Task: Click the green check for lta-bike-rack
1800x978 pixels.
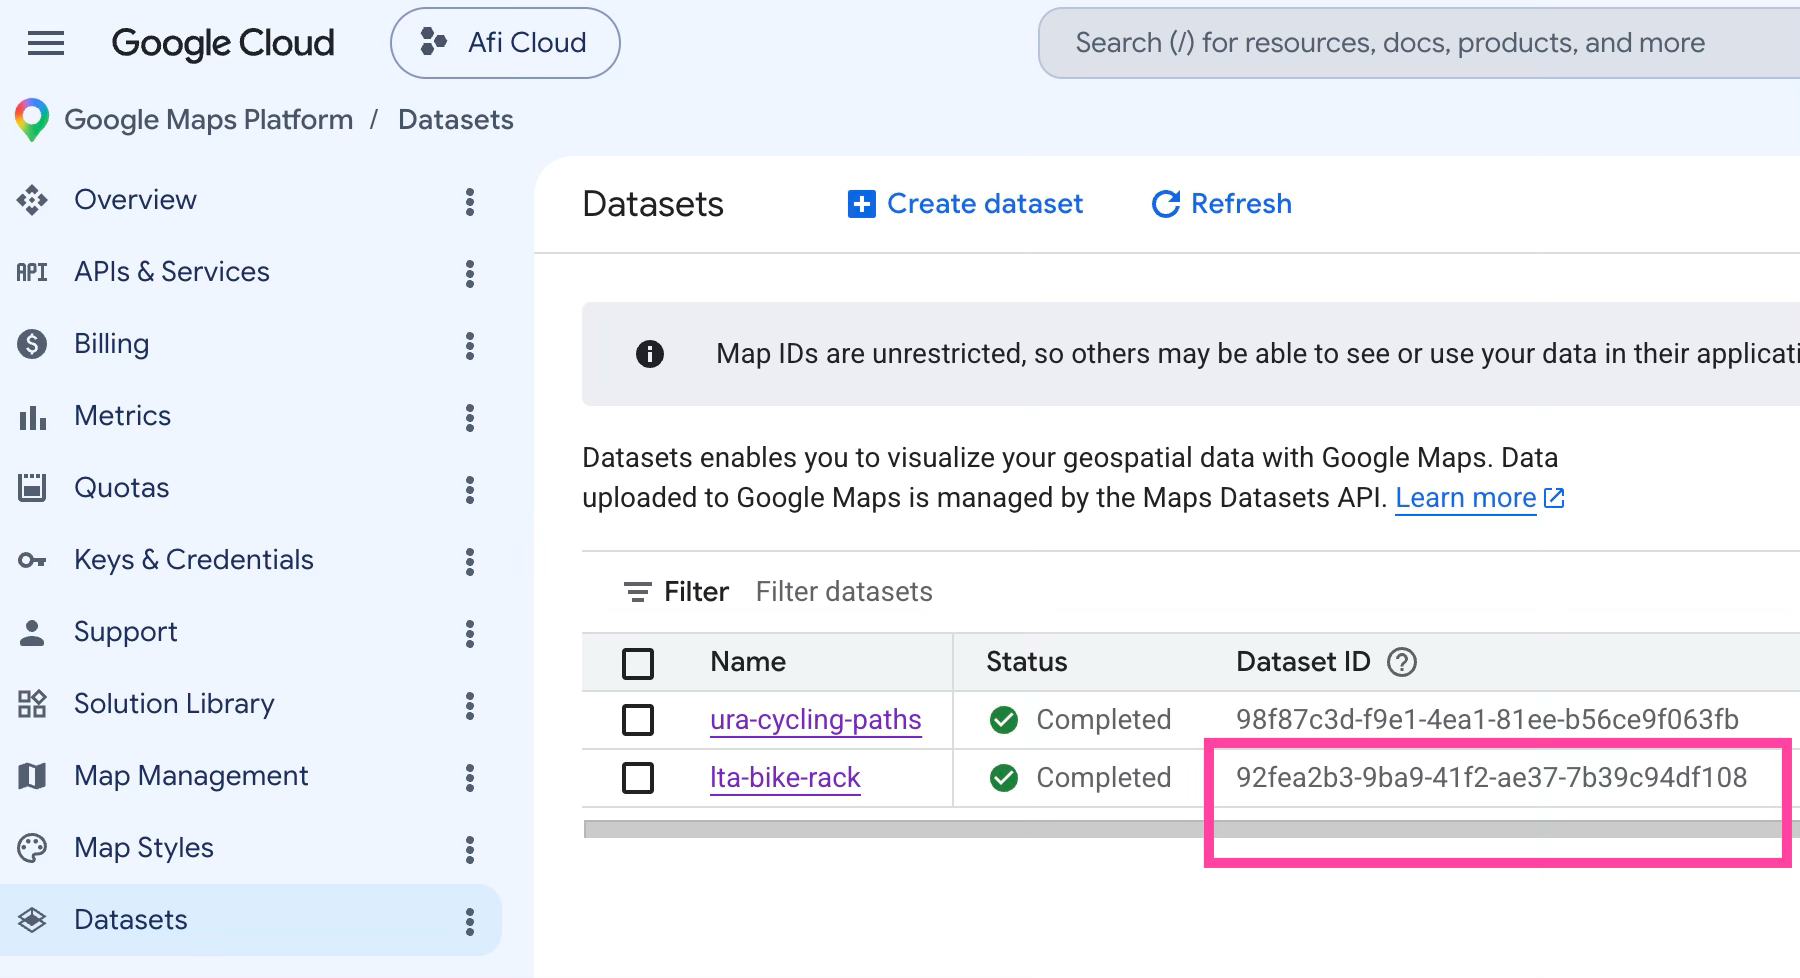Action: [x=1003, y=778]
